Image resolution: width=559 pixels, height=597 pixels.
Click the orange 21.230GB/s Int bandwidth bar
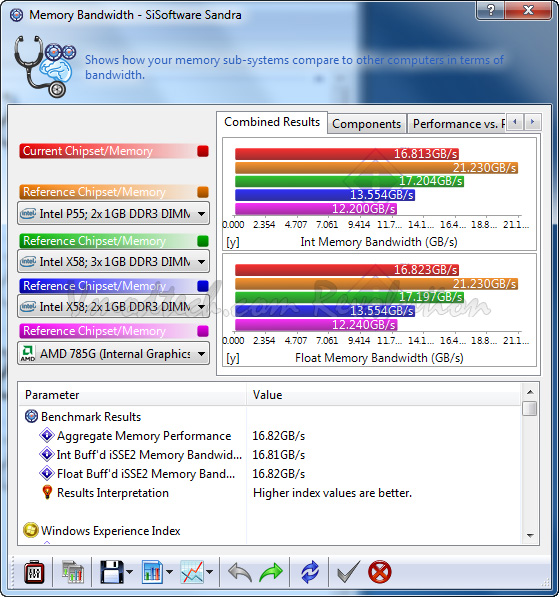point(377,168)
